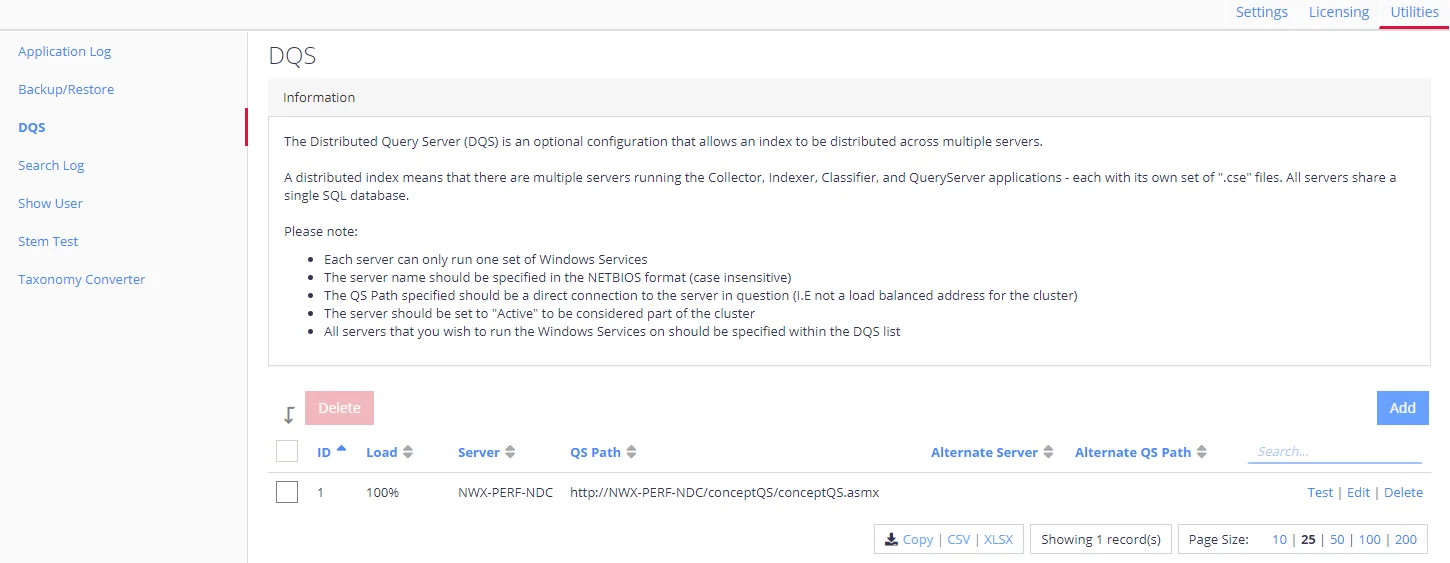1450x563 pixels.
Task: Open the Settings tab
Action: click(1261, 12)
